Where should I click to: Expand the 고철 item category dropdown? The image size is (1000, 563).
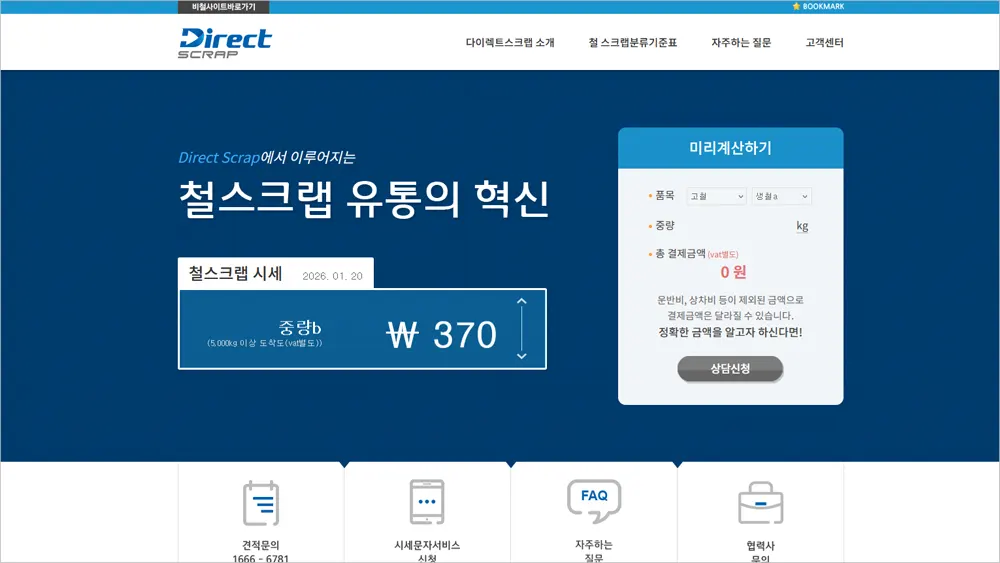click(x=717, y=197)
